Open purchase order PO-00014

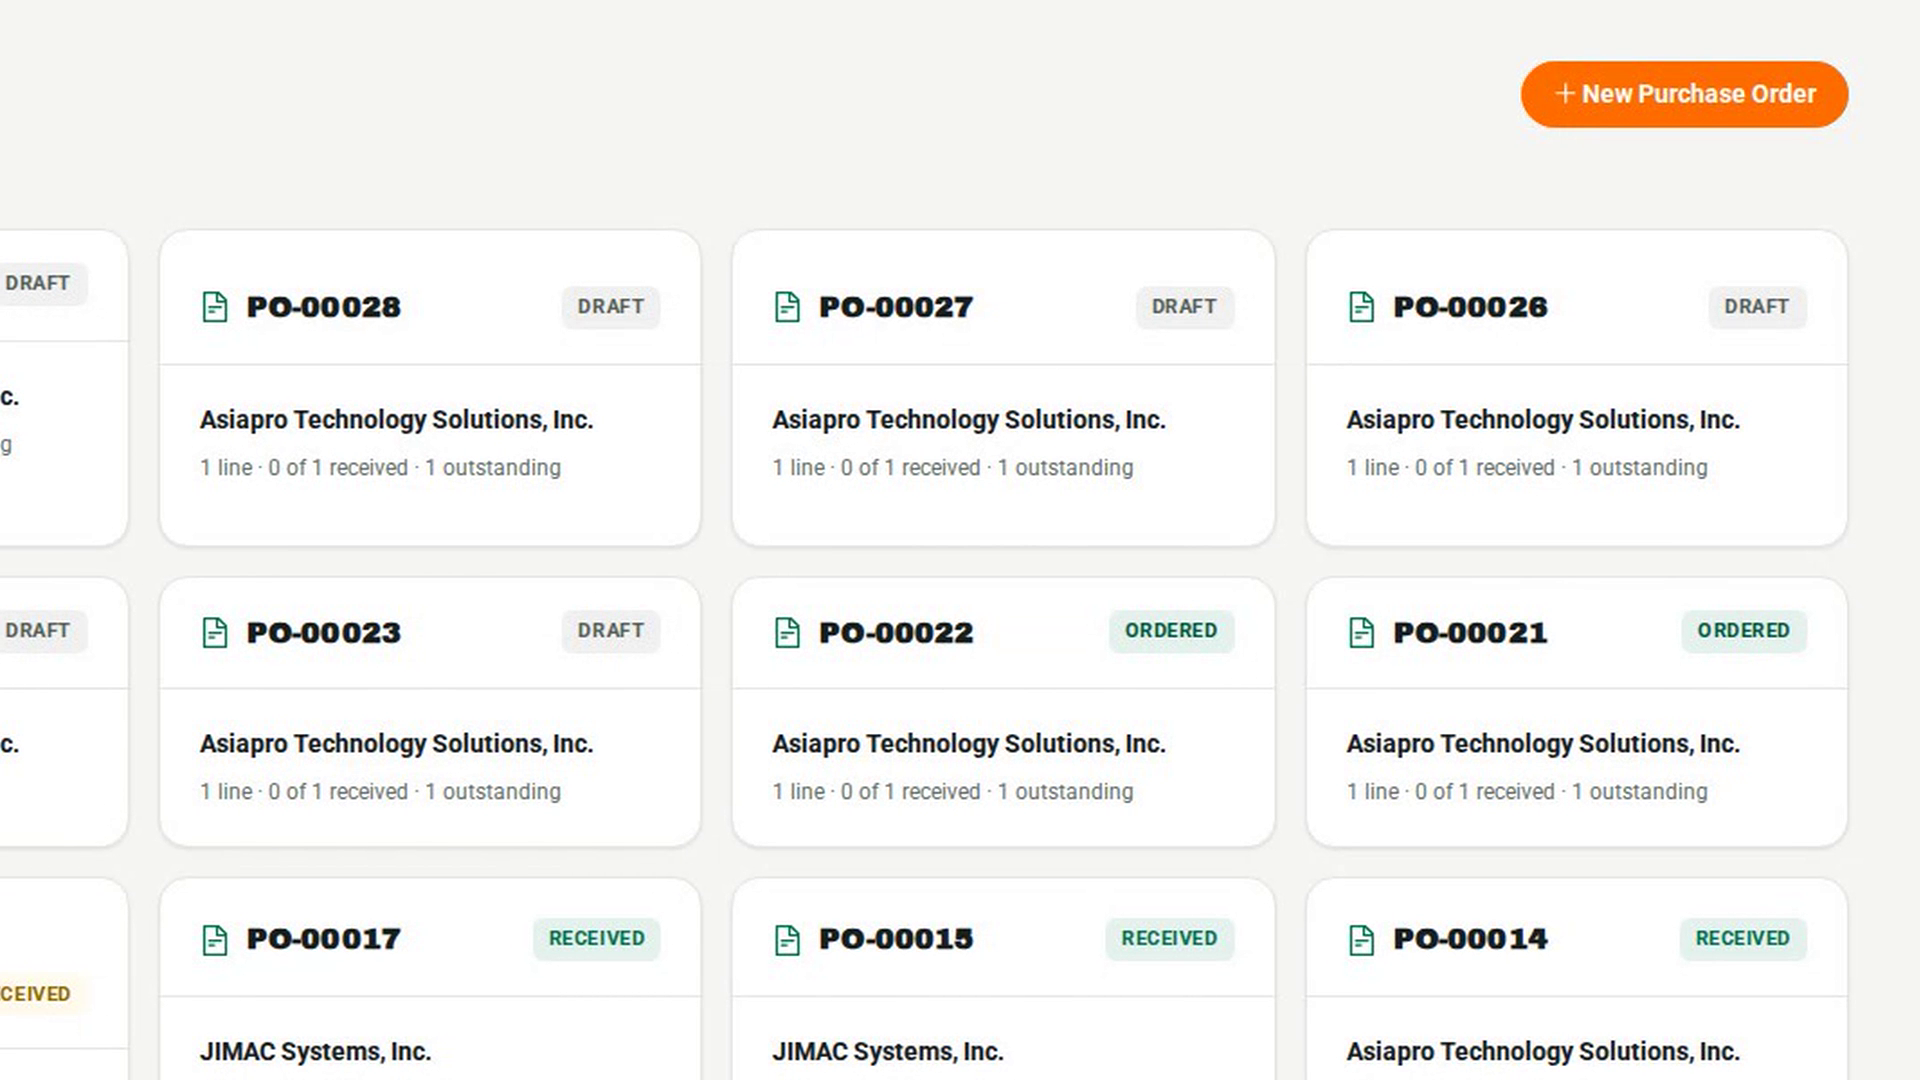(x=1470, y=939)
